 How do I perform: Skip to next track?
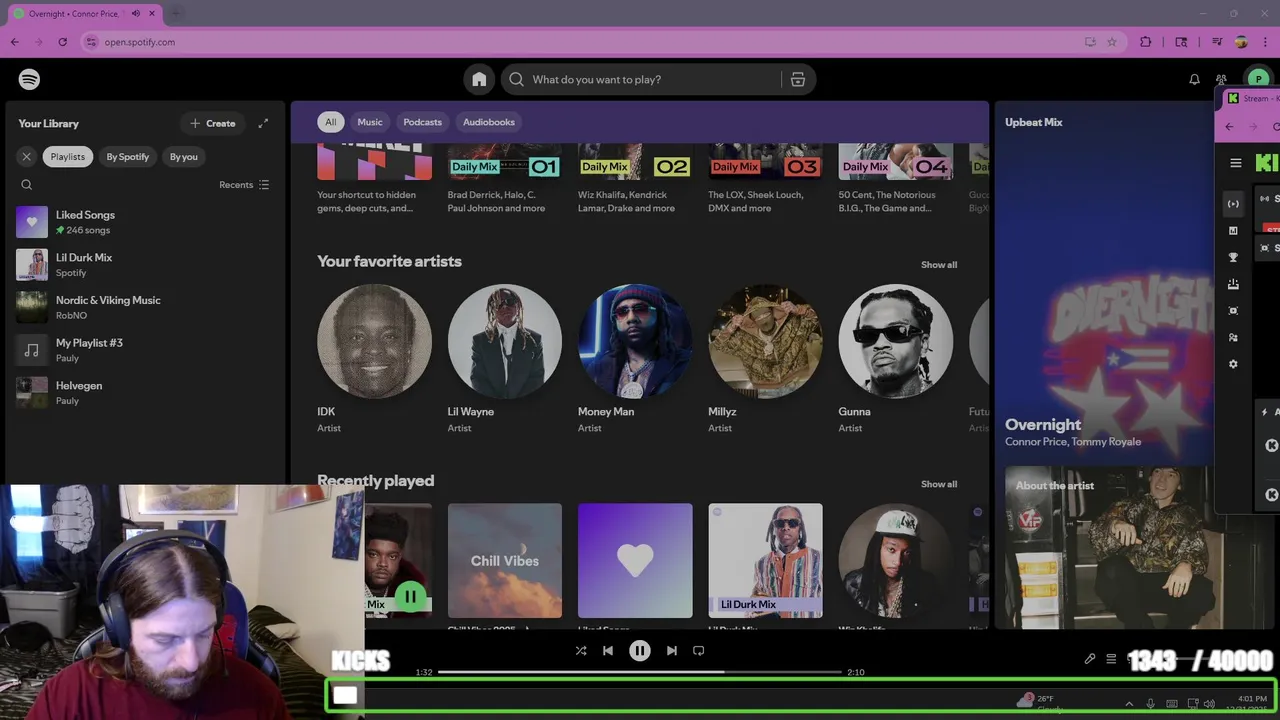click(672, 650)
